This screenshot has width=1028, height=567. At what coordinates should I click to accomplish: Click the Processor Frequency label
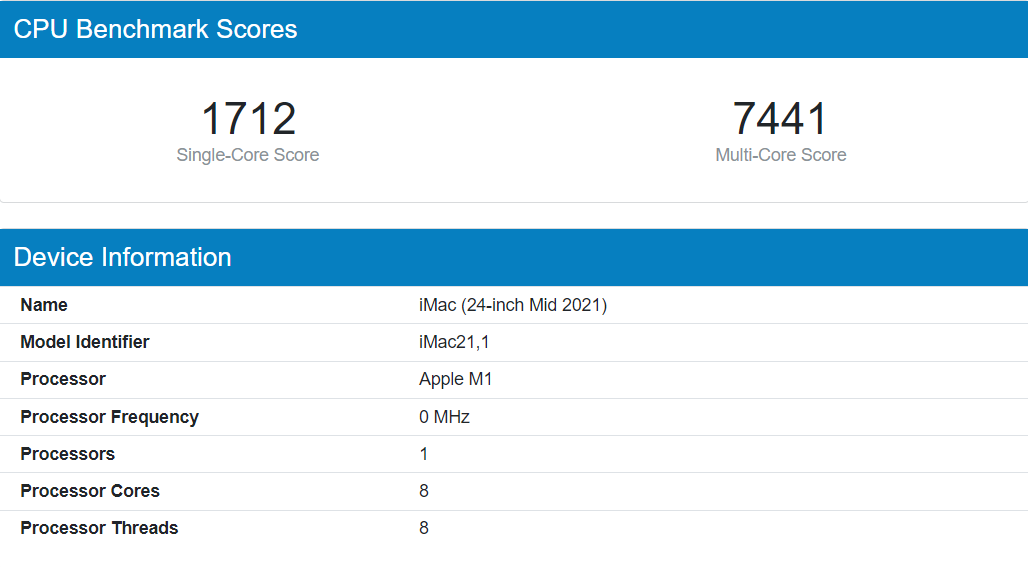click(109, 417)
